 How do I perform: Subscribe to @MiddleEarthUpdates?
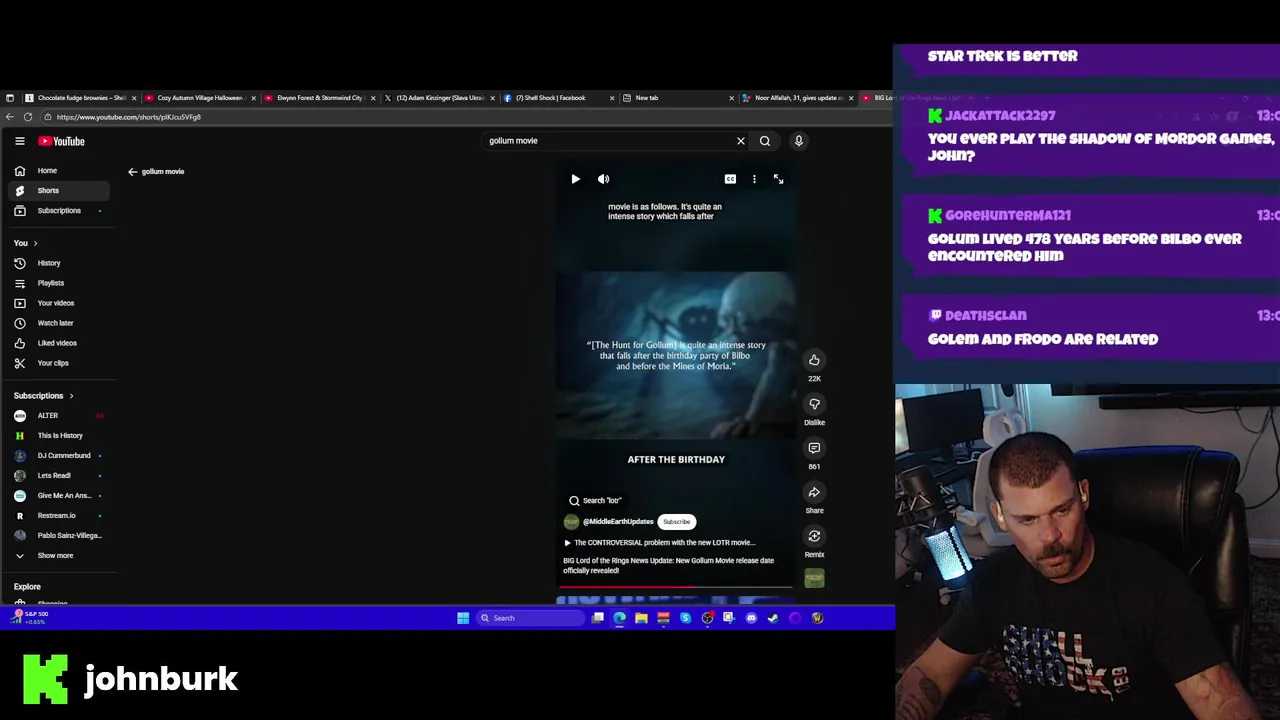676,522
